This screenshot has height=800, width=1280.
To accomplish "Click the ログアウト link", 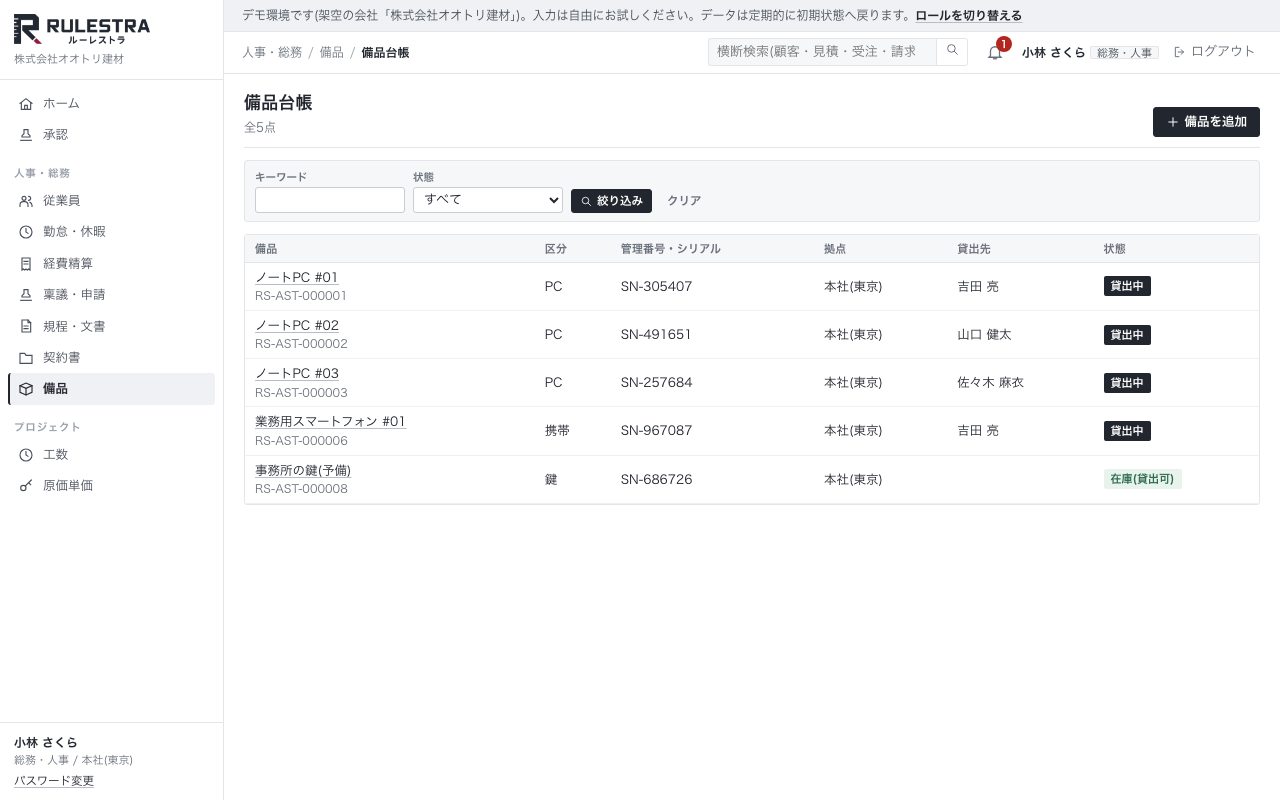I will [1214, 51].
